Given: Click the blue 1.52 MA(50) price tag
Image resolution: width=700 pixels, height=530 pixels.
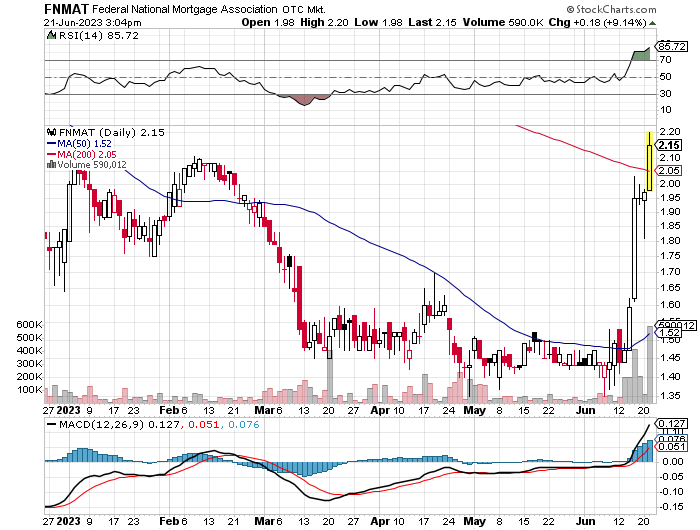Looking at the screenshot, I should [x=669, y=333].
